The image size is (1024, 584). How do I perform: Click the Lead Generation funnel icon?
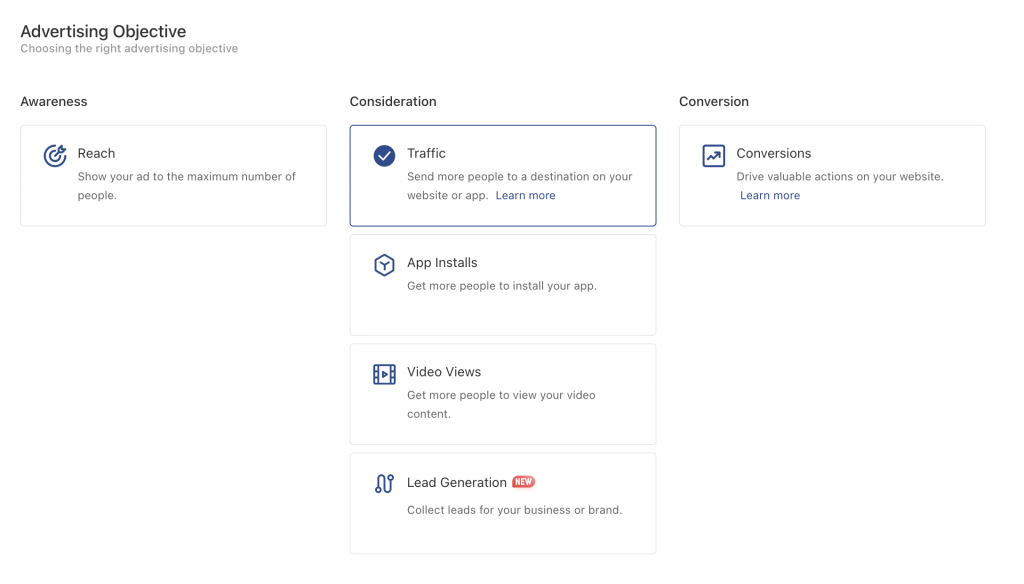point(384,483)
